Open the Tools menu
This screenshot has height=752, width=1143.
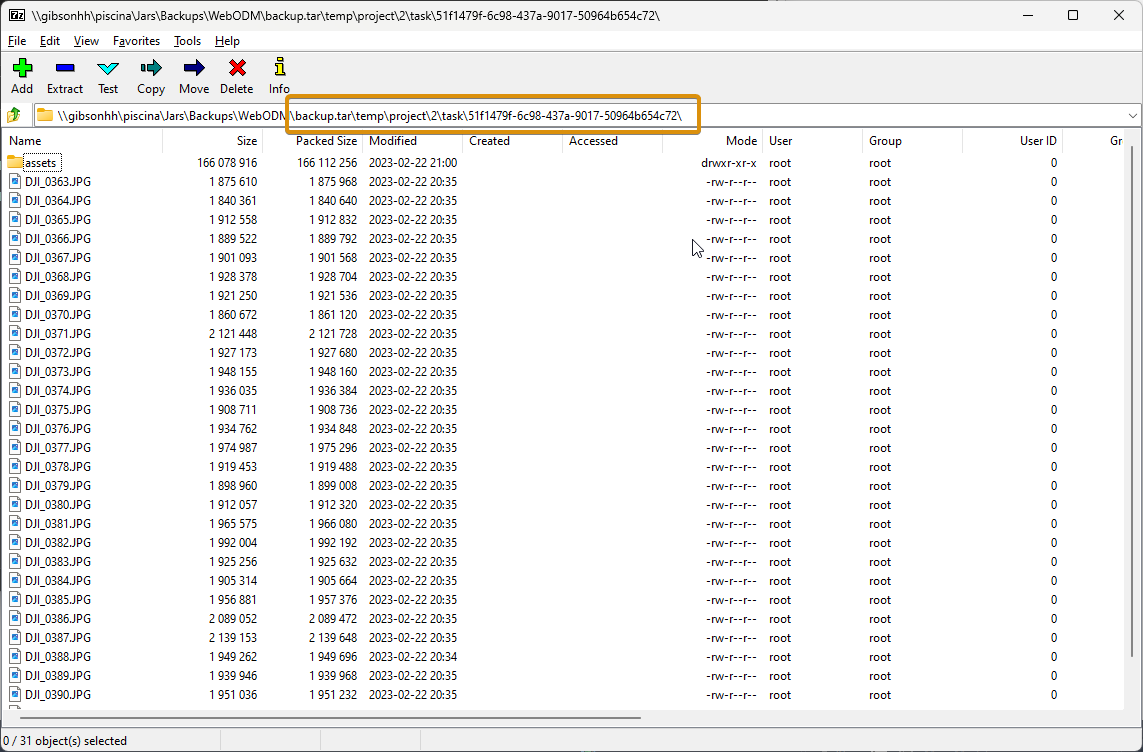[x=187, y=41]
